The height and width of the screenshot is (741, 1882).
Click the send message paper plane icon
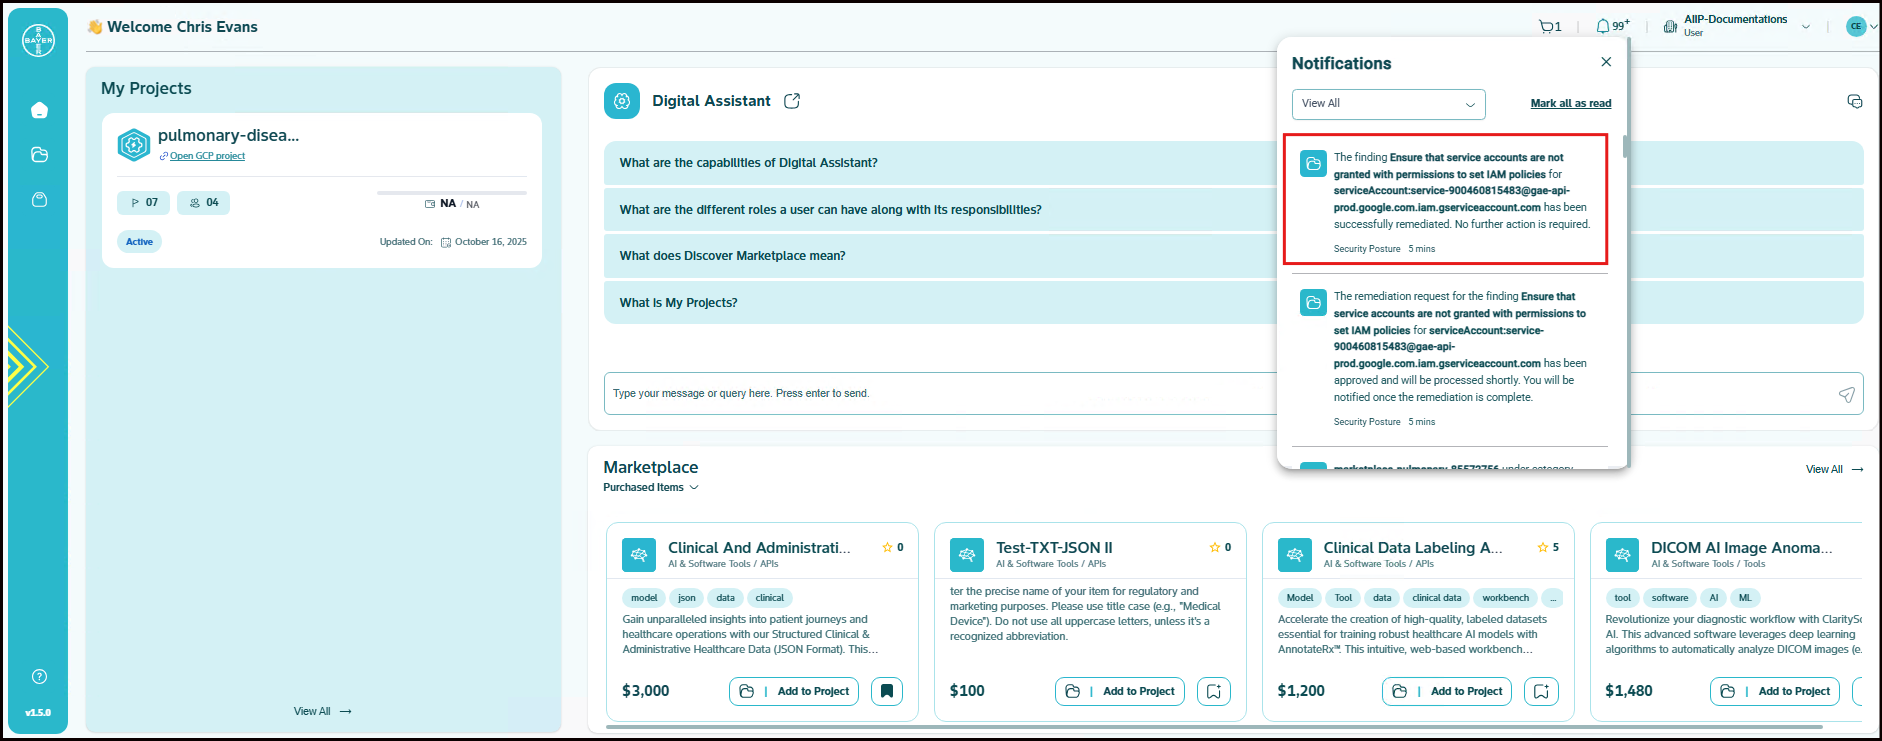(x=1846, y=395)
